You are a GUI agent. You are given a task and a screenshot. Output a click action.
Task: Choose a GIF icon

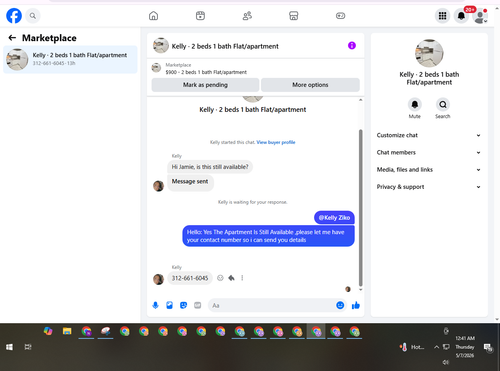198,305
